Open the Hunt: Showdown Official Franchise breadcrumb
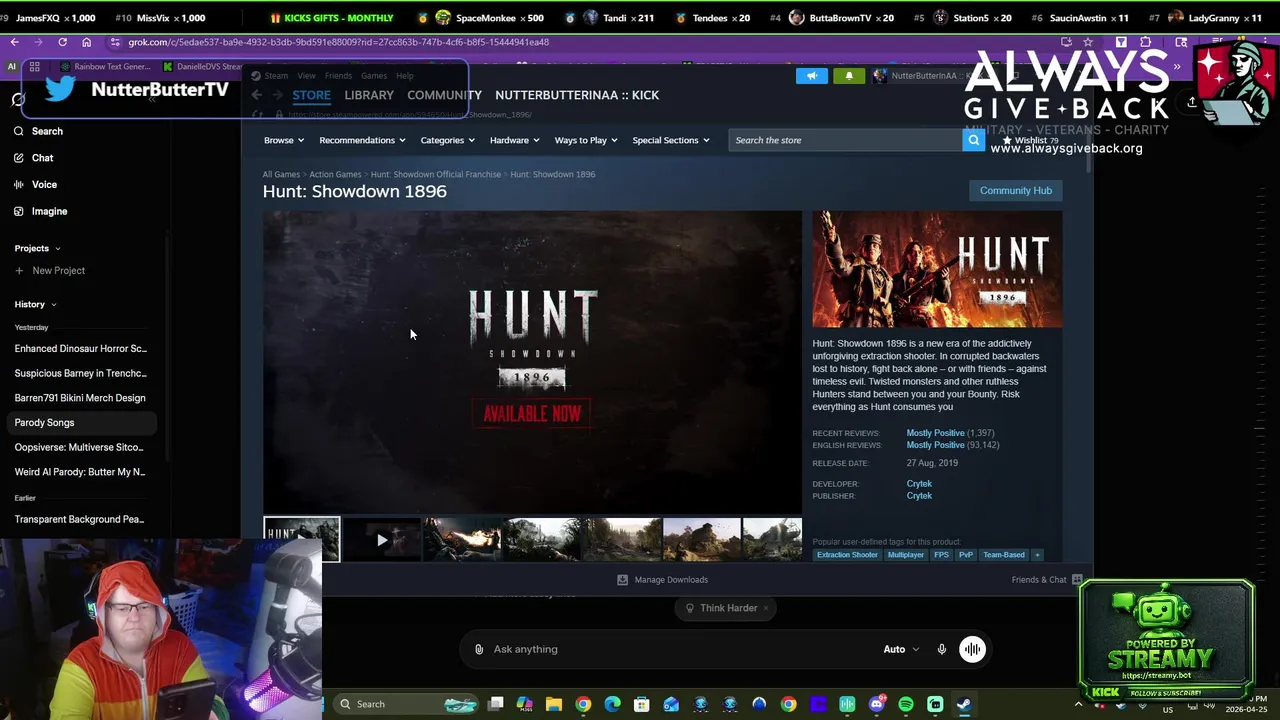The height and width of the screenshot is (720, 1280). click(x=436, y=174)
